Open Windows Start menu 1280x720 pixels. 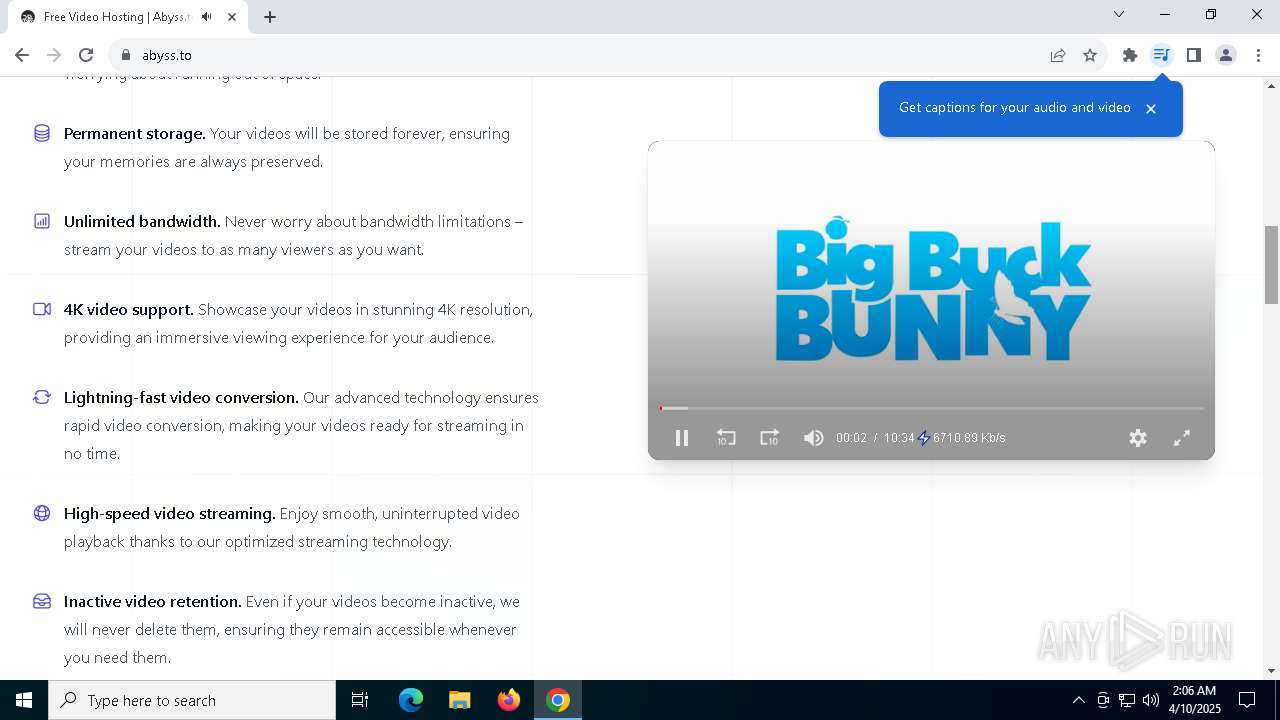pyautogui.click(x=24, y=700)
